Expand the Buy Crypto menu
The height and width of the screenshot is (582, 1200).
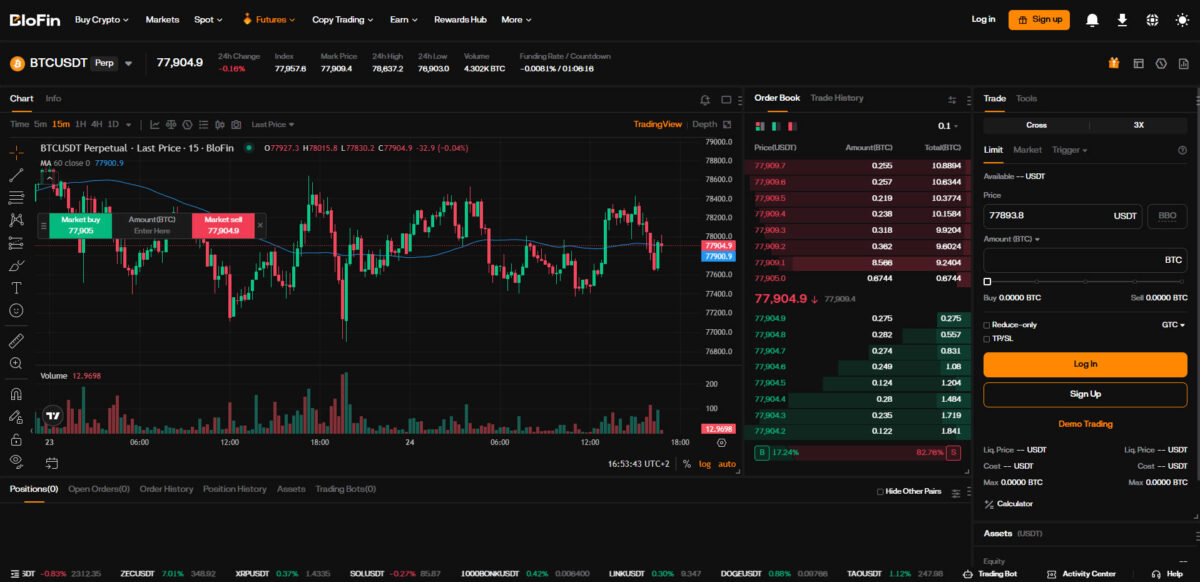click(x=102, y=19)
